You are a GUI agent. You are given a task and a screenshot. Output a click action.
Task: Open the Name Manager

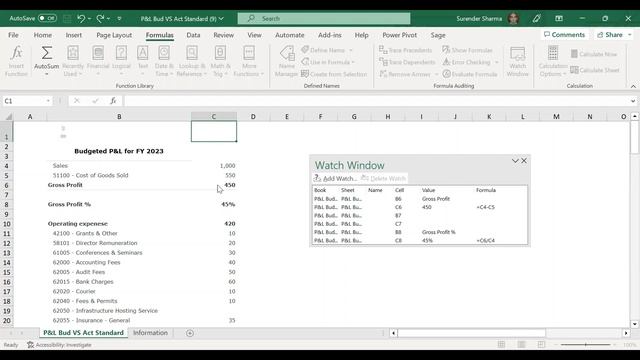click(287, 61)
